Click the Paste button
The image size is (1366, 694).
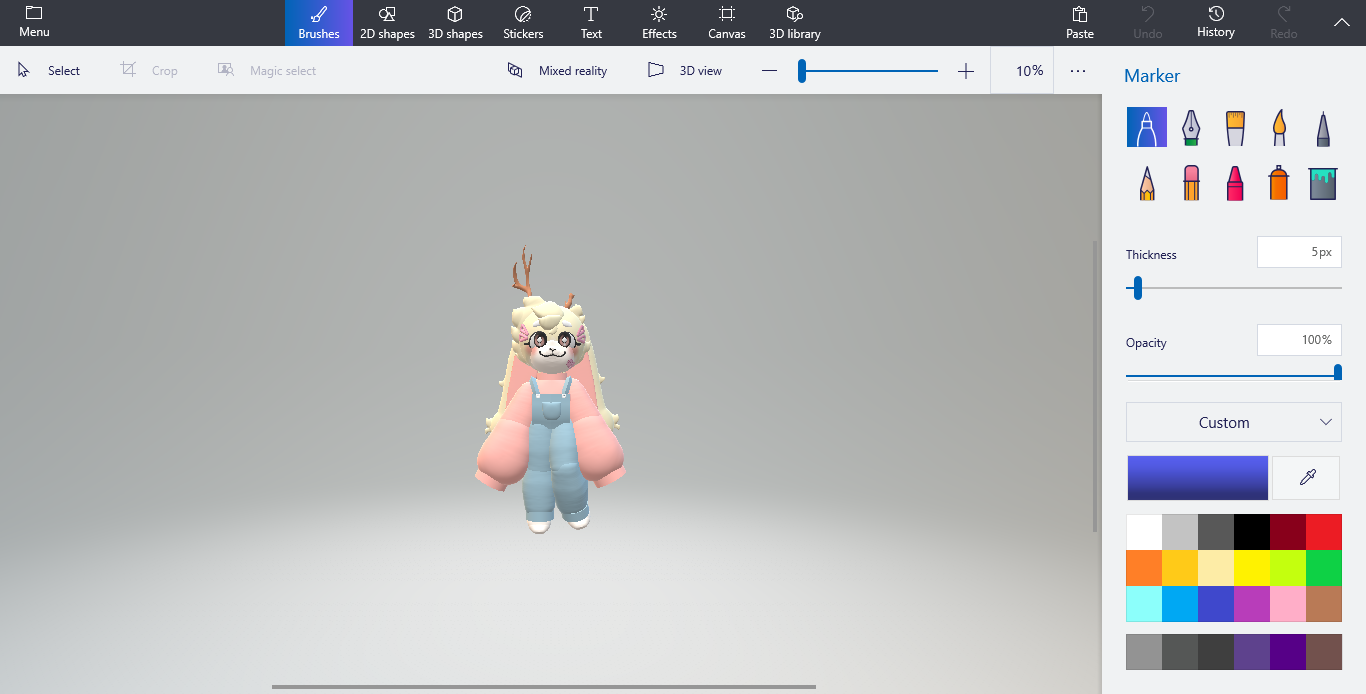[1080, 22]
